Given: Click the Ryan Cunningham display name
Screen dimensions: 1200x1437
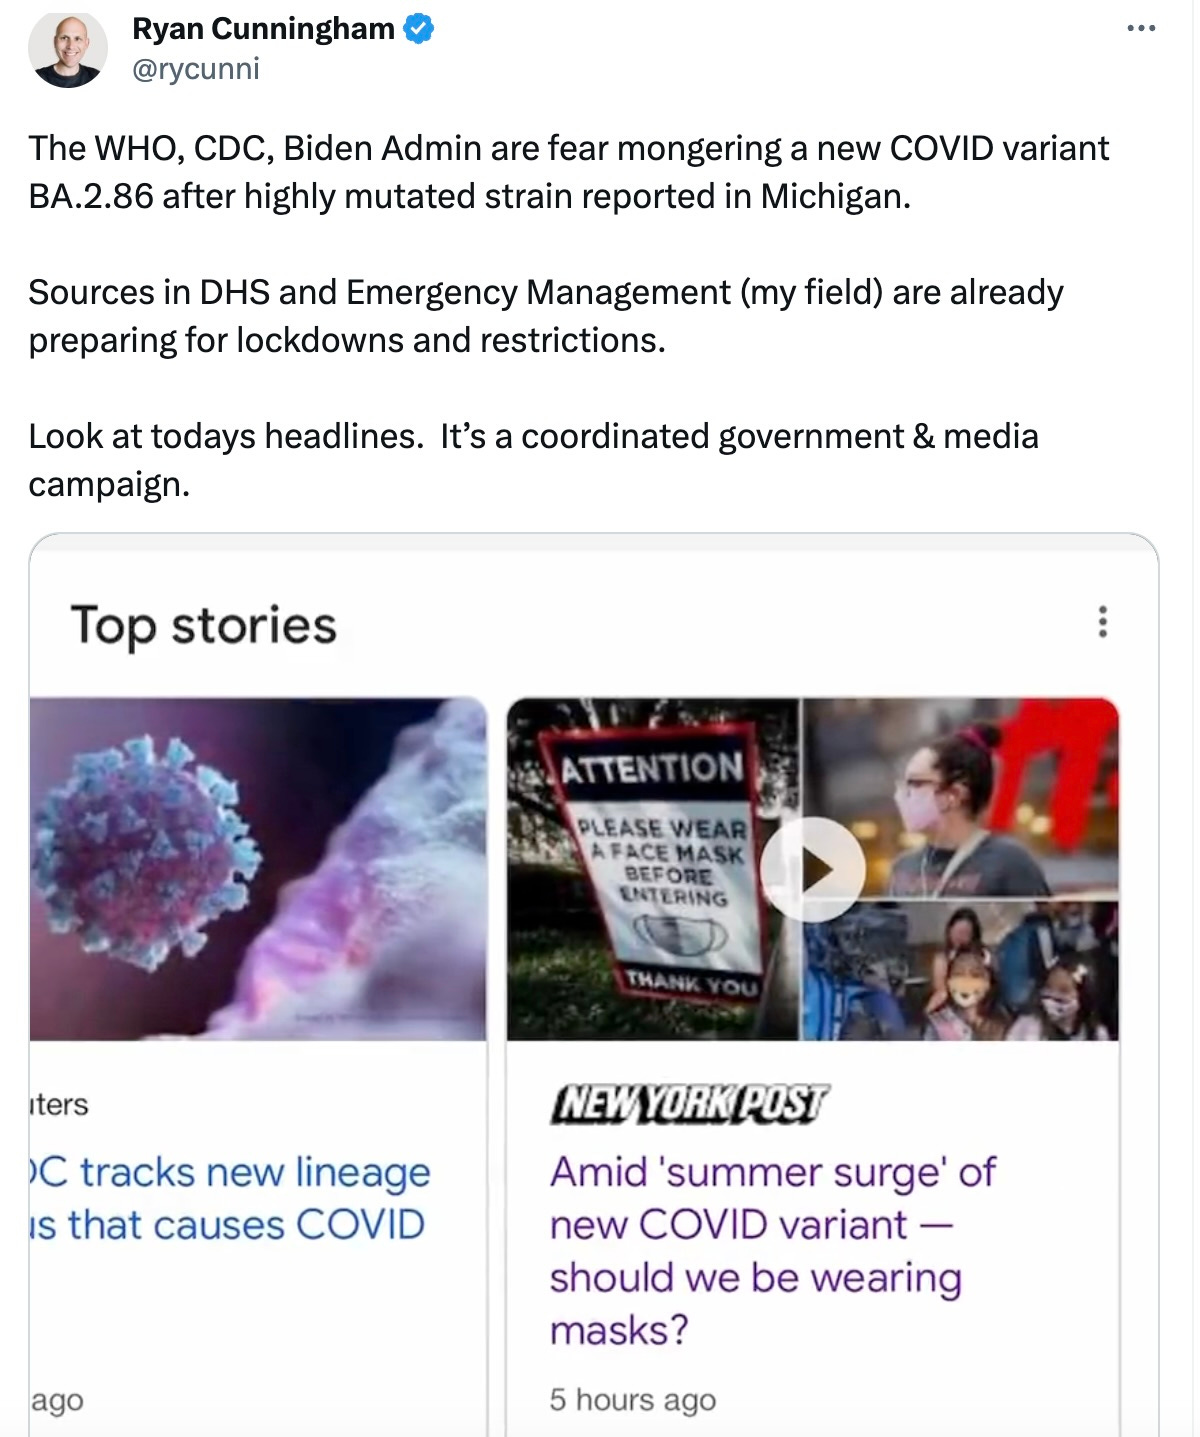Looking at the screenshot, I should click(263, 29).
